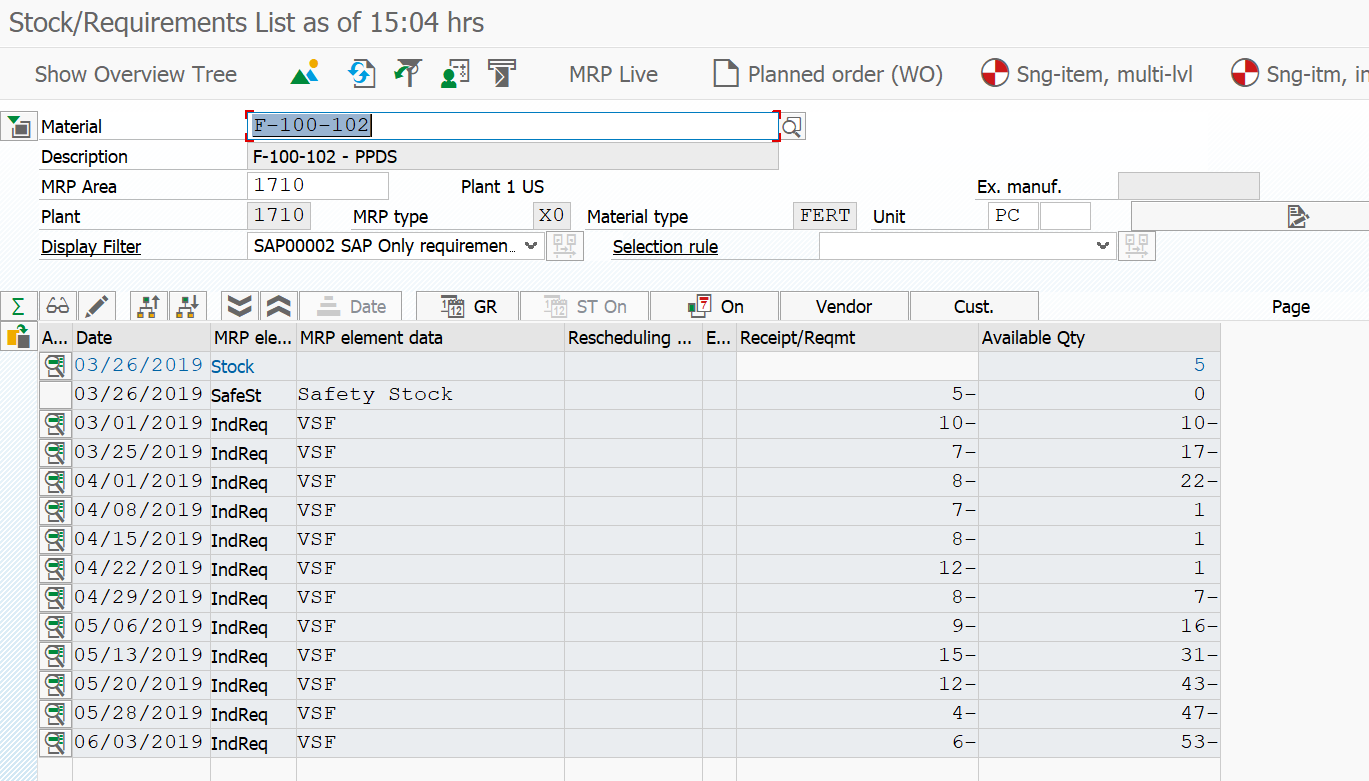
Task: Open details icon for 05/28/2019 row
Action: click(55, 714)
